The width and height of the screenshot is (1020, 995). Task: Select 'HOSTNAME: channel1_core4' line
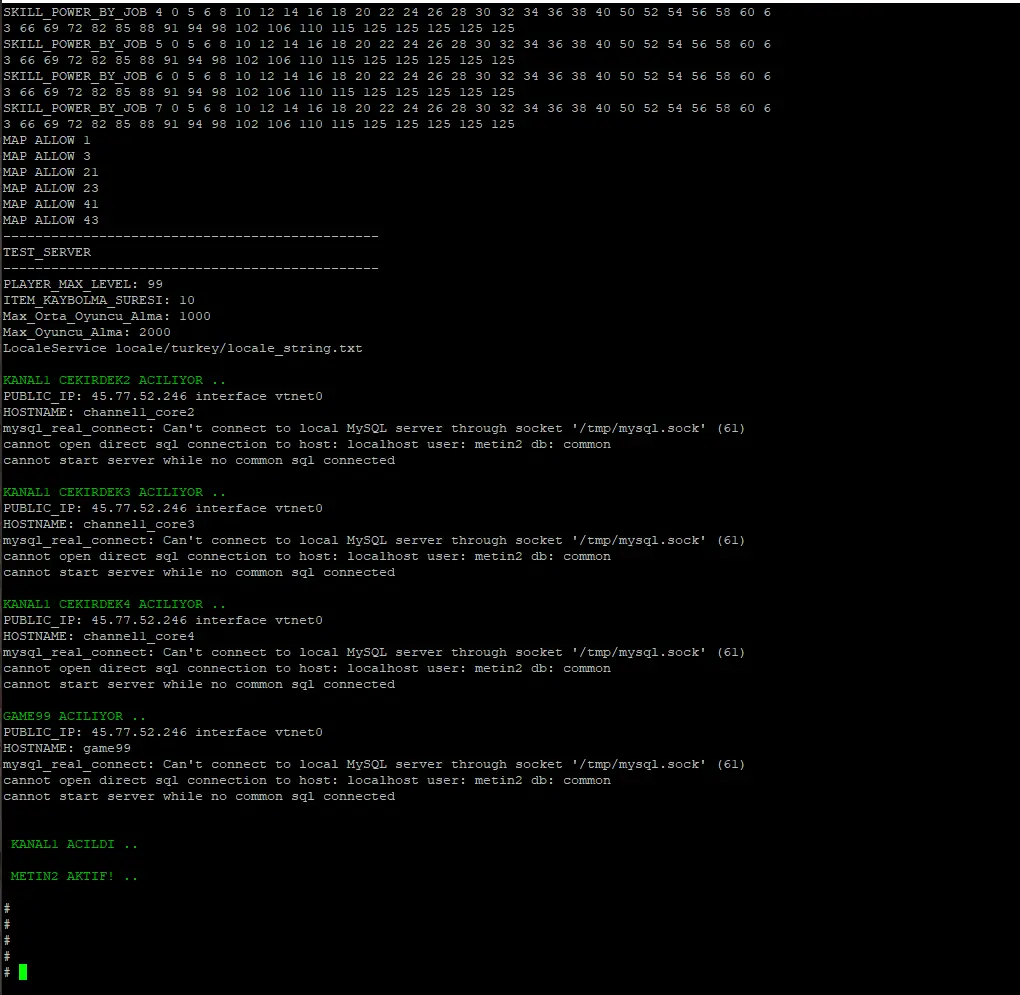(99, 636)
